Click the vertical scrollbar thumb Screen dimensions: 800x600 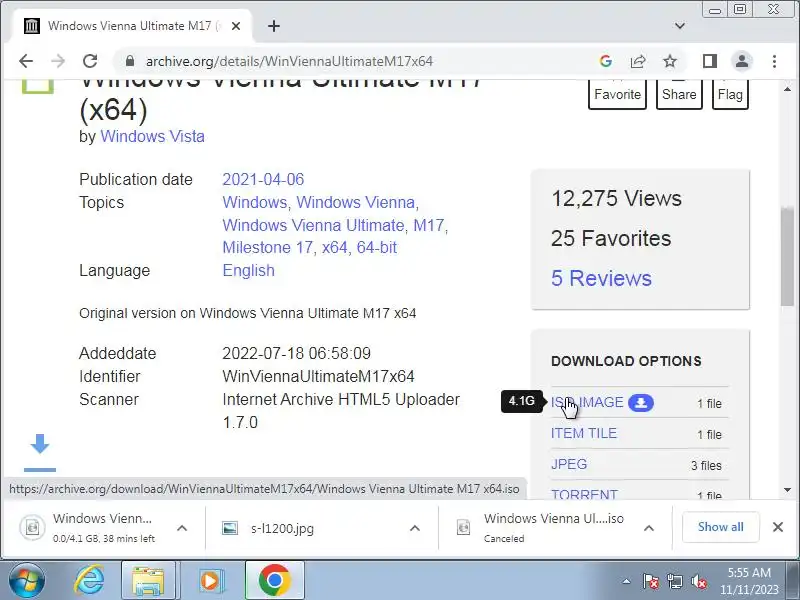coord(787,257)
